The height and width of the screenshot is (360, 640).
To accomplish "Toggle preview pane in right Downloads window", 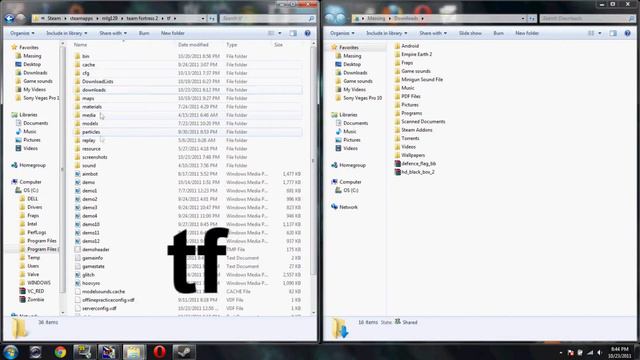I will tap(613, 33).
